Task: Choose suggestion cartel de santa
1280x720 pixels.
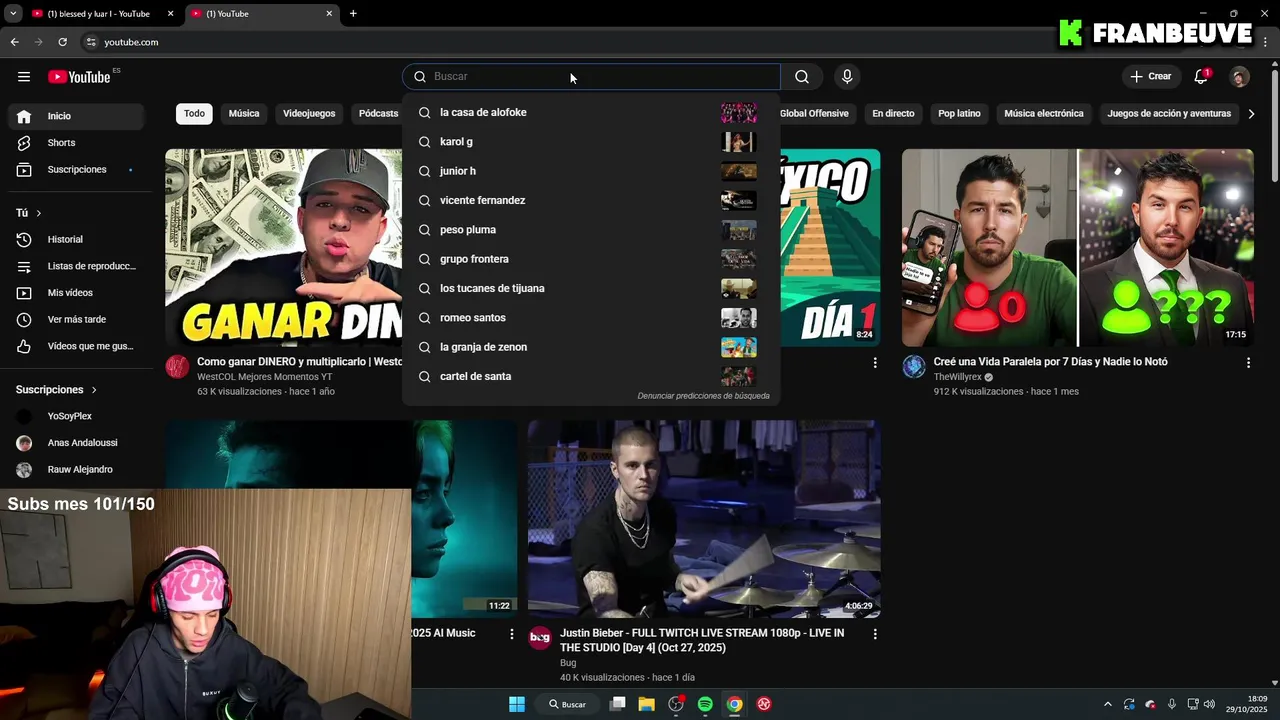Action: (591, 377)
